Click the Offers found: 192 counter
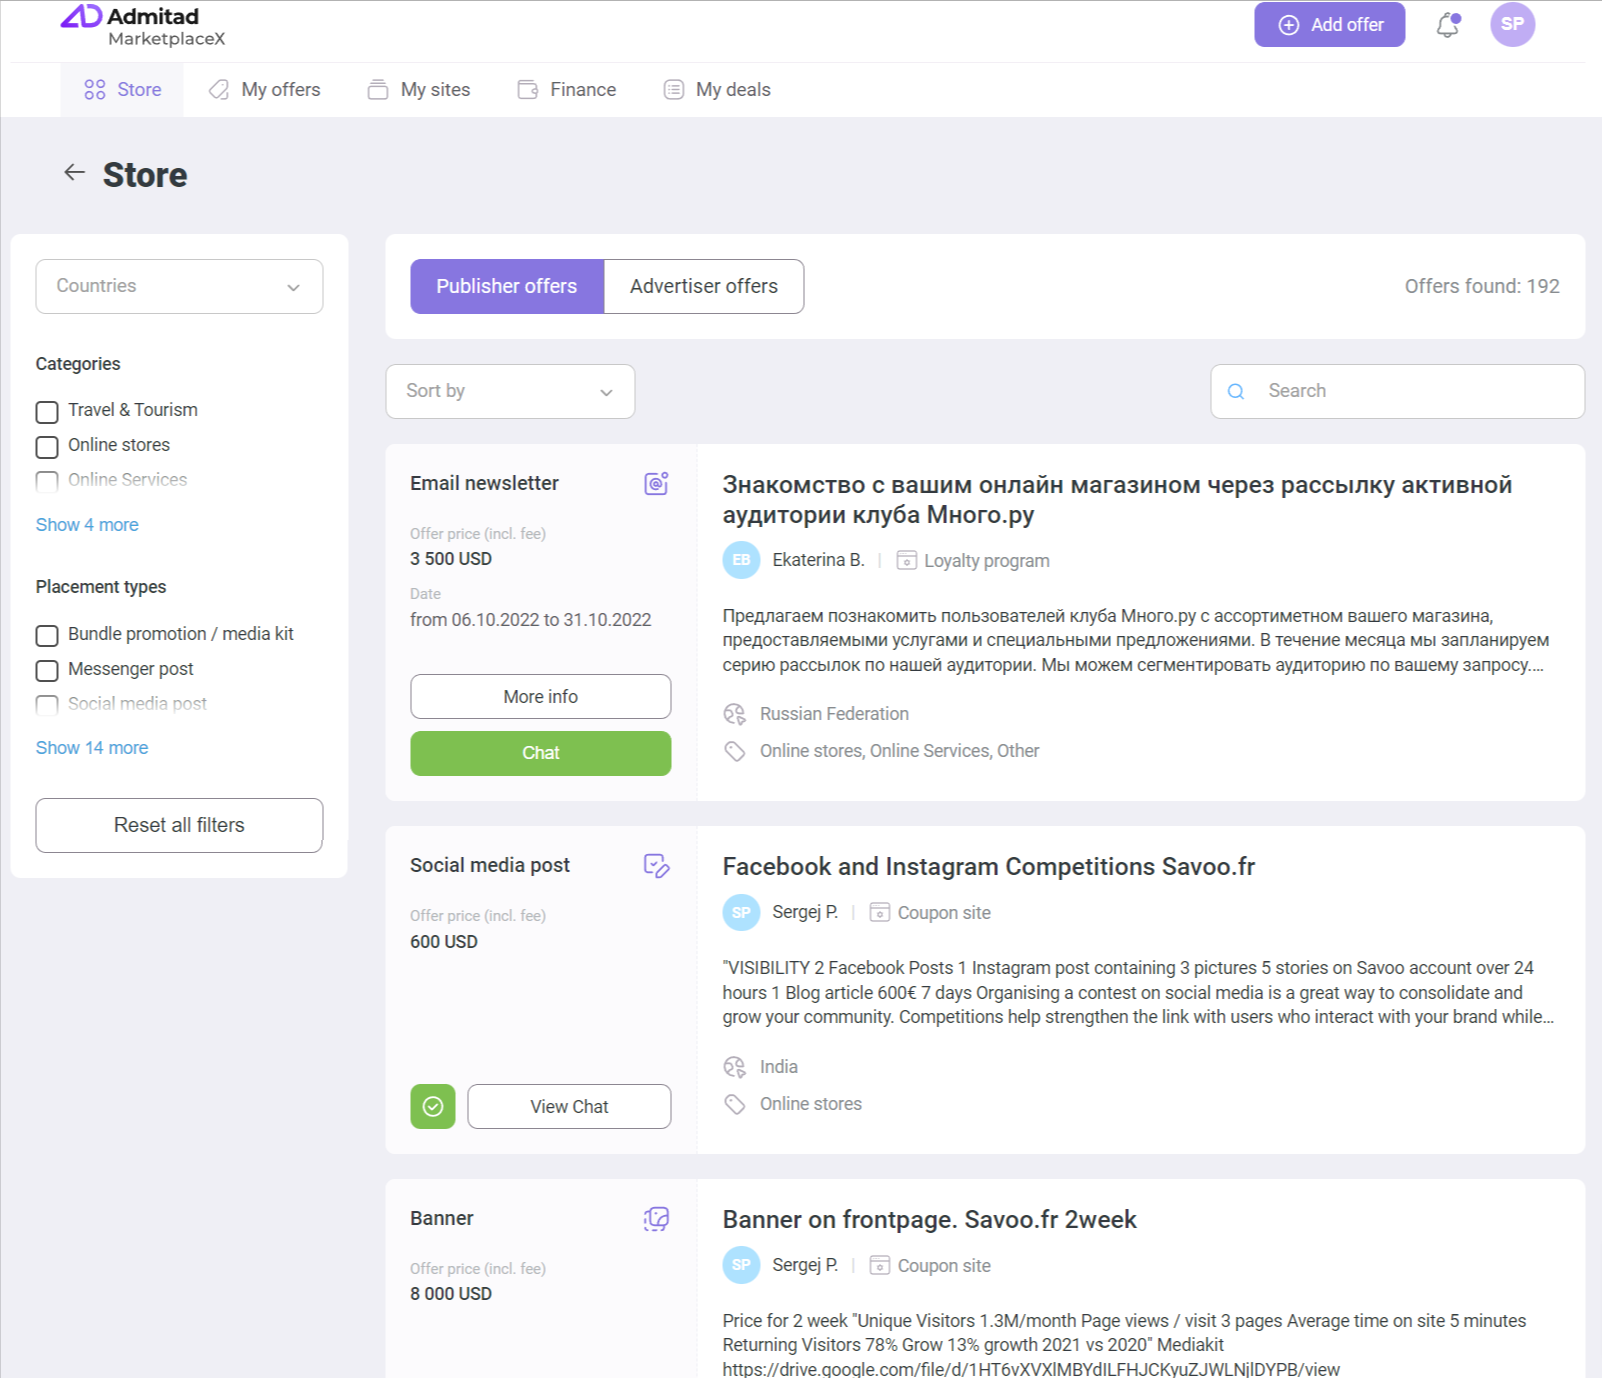1602x1378 pixels. coord(1482,287)
